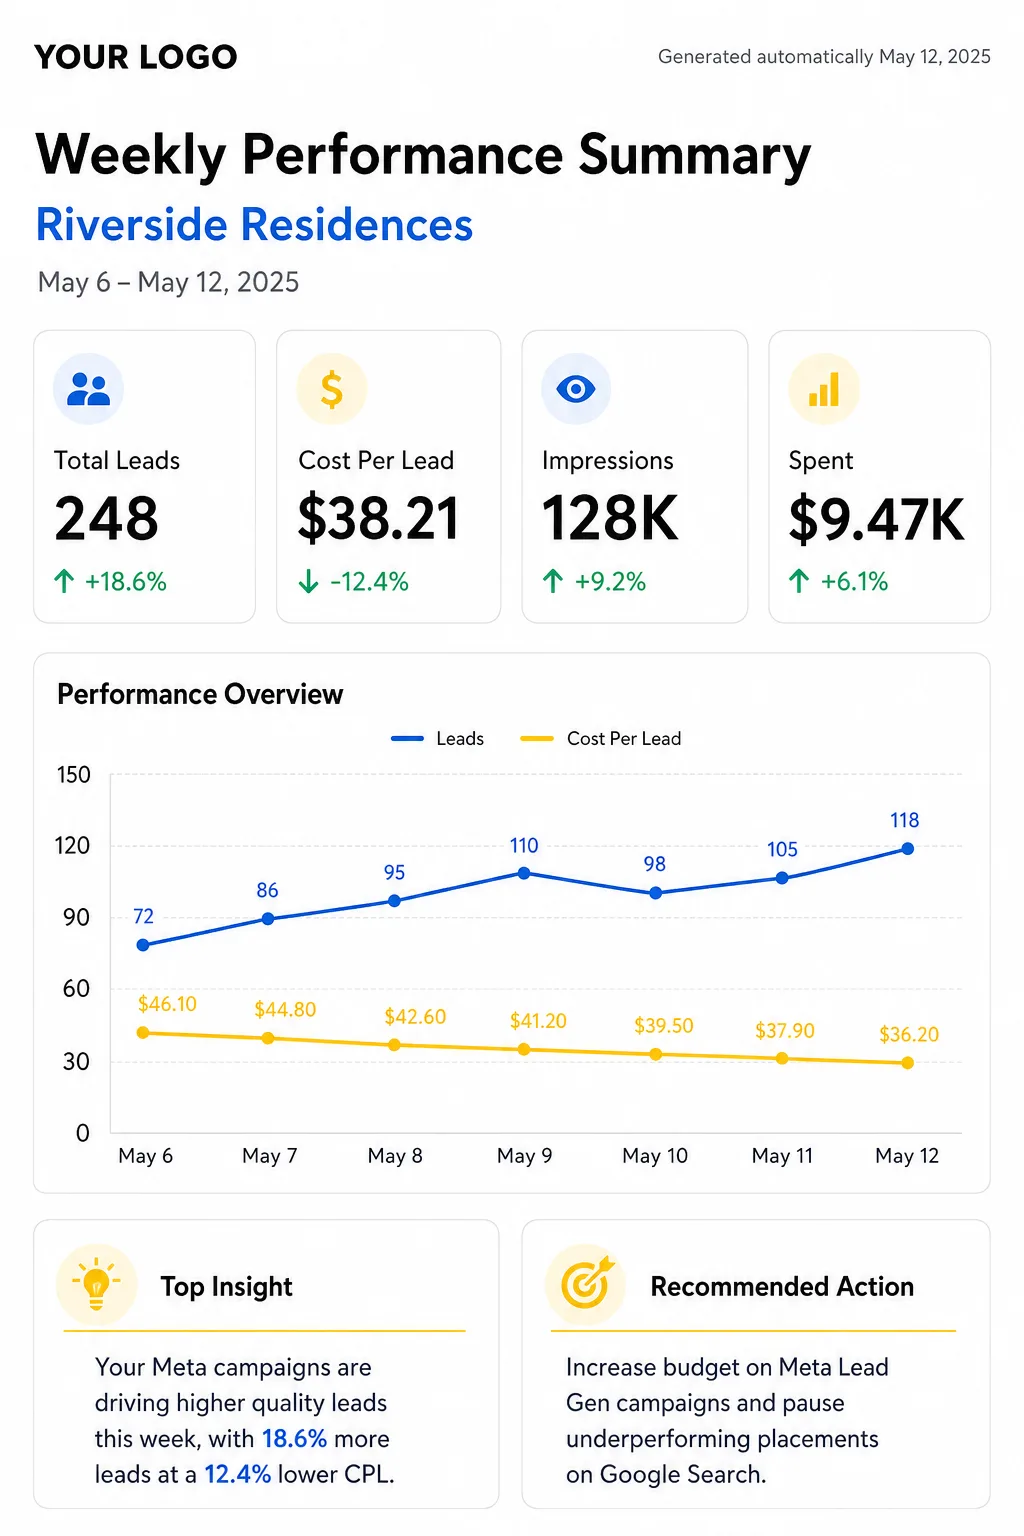Image resolution: width=1024 pixels, height=1536 pixels.
Task: Click the Impressions value 128K
Action: pyautogui.click(x=610, y=519)
